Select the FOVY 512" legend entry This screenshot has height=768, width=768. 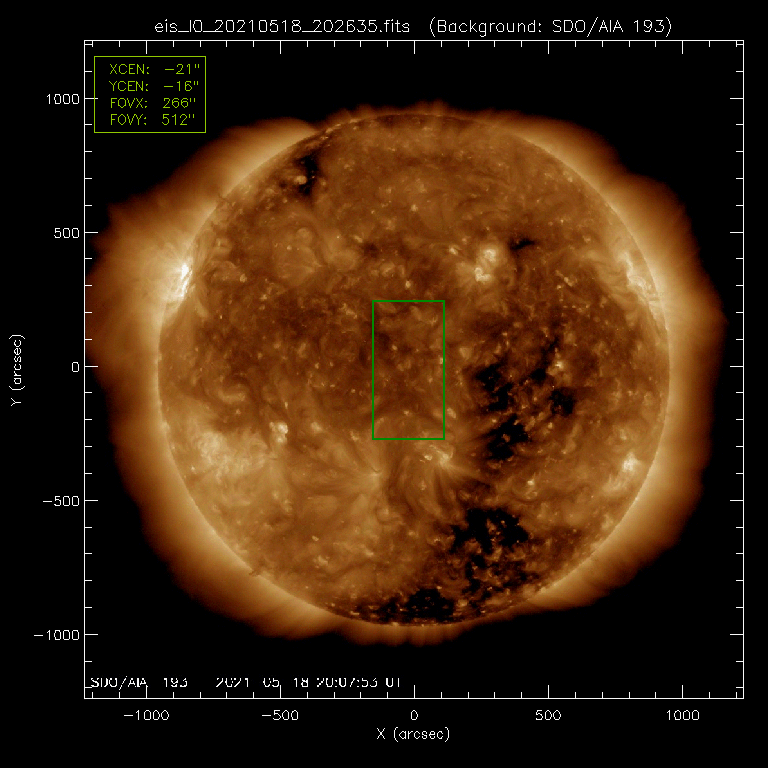click(149, 120)
